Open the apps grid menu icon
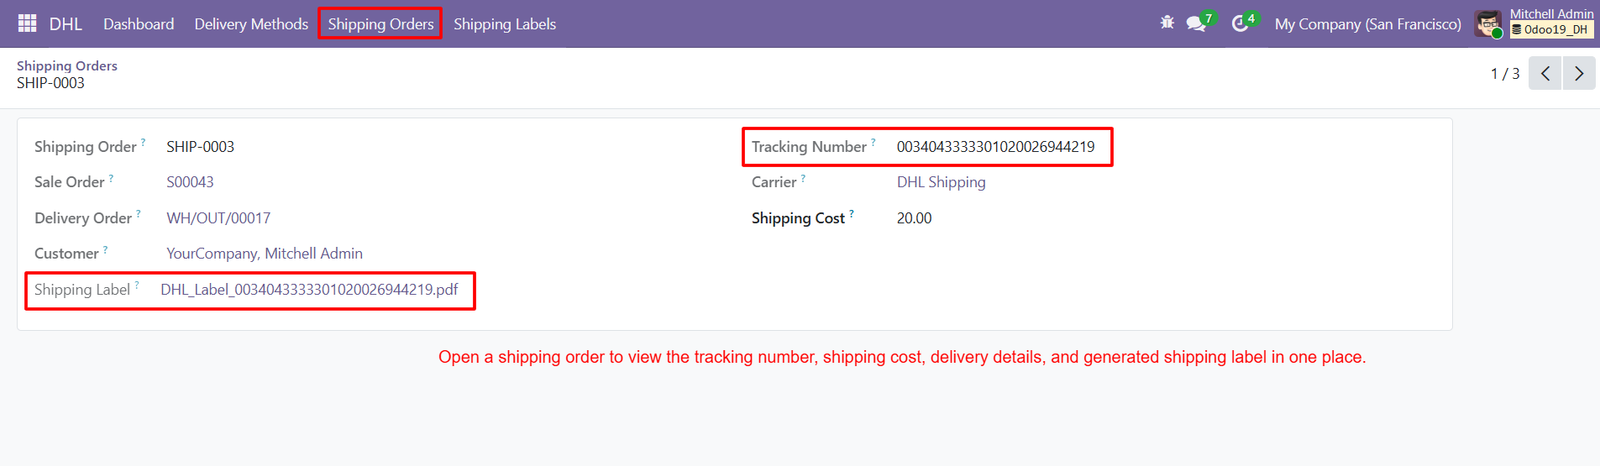The width and height of the screenshot is (1600, 466). click(x=27, y=23)
